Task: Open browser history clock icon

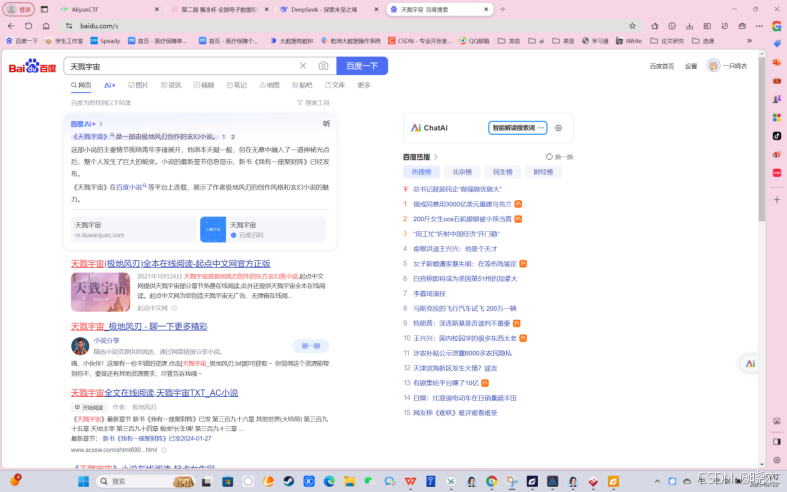Action: pos(672,26)
